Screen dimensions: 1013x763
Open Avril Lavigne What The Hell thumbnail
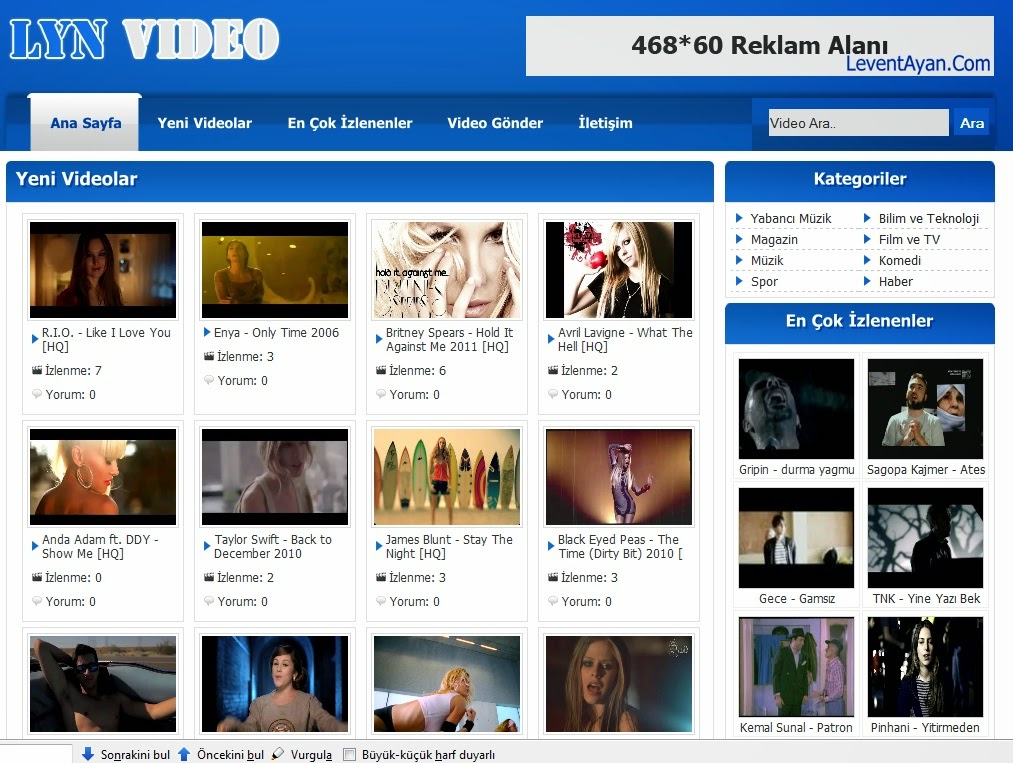coord(619,269)
